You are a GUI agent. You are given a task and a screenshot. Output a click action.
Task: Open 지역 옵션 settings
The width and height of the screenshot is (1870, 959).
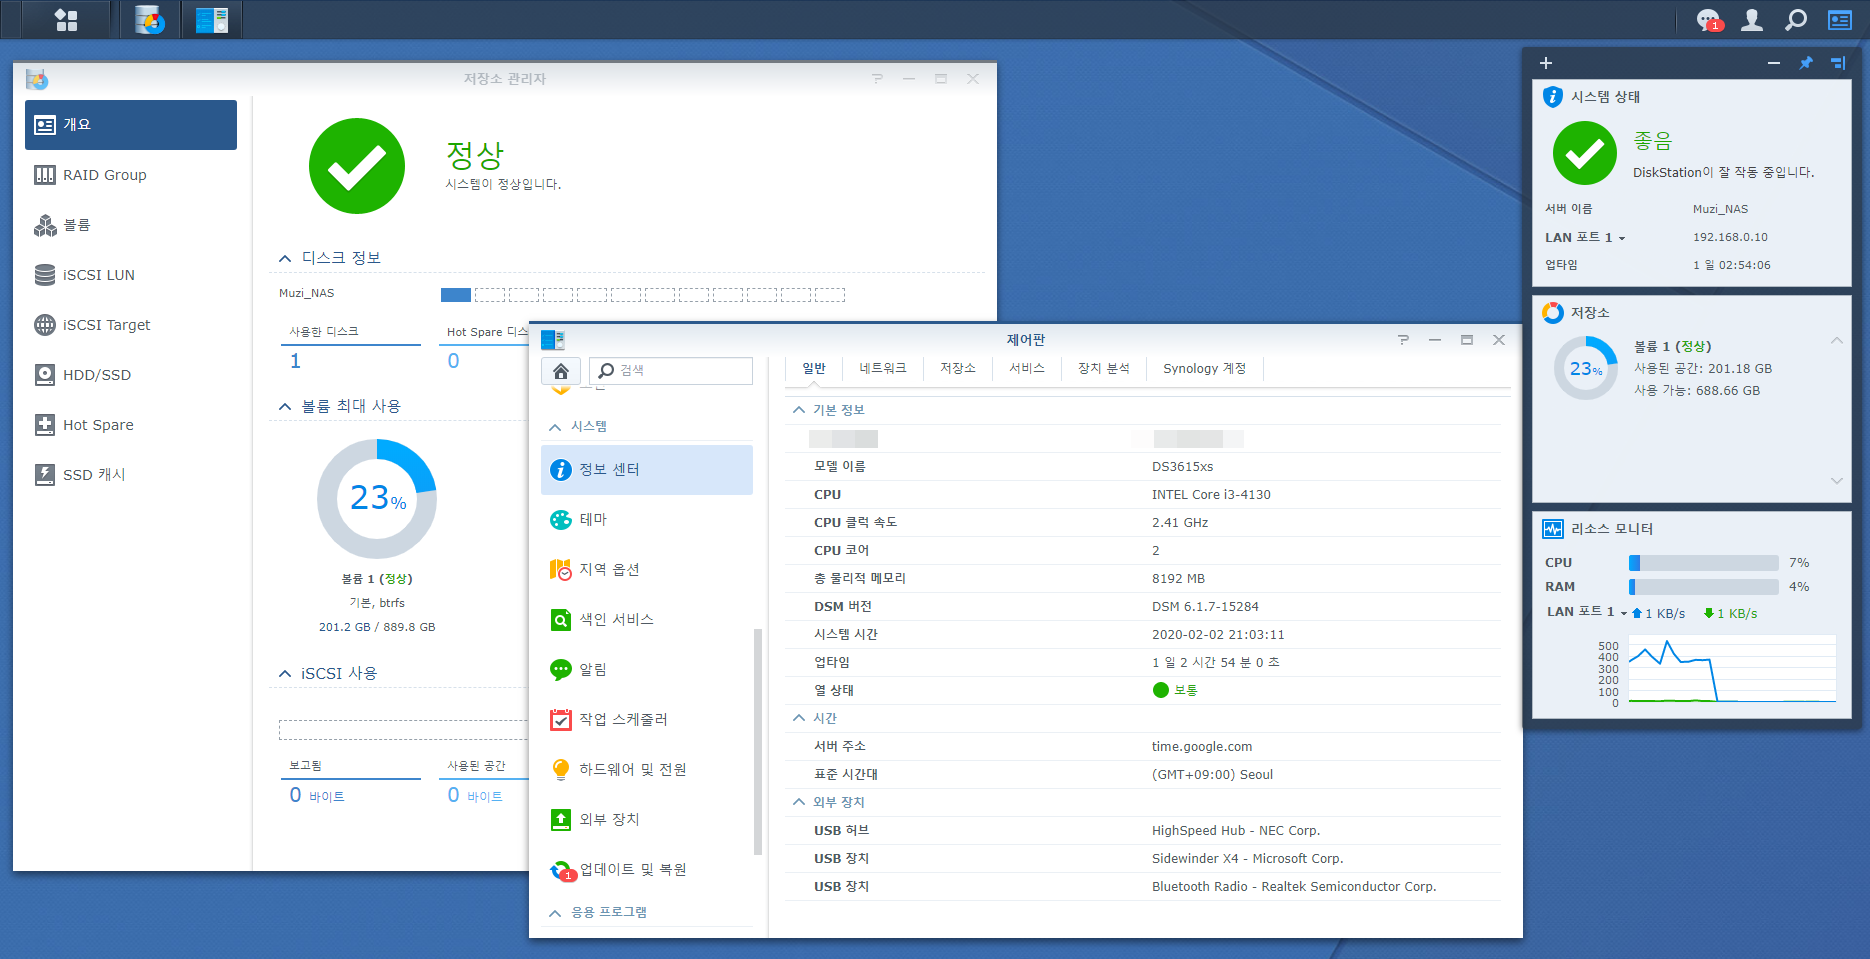click(x=647, y=570)
